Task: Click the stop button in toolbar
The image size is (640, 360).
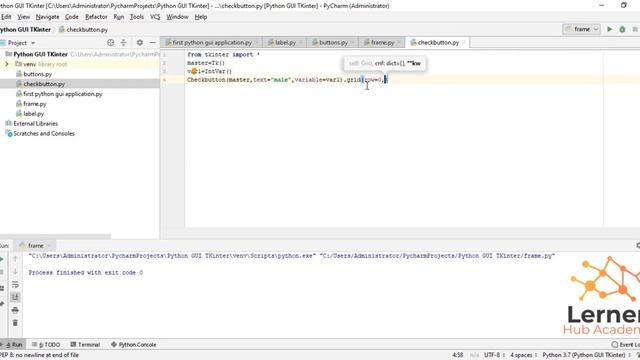Action: (635, 29)
